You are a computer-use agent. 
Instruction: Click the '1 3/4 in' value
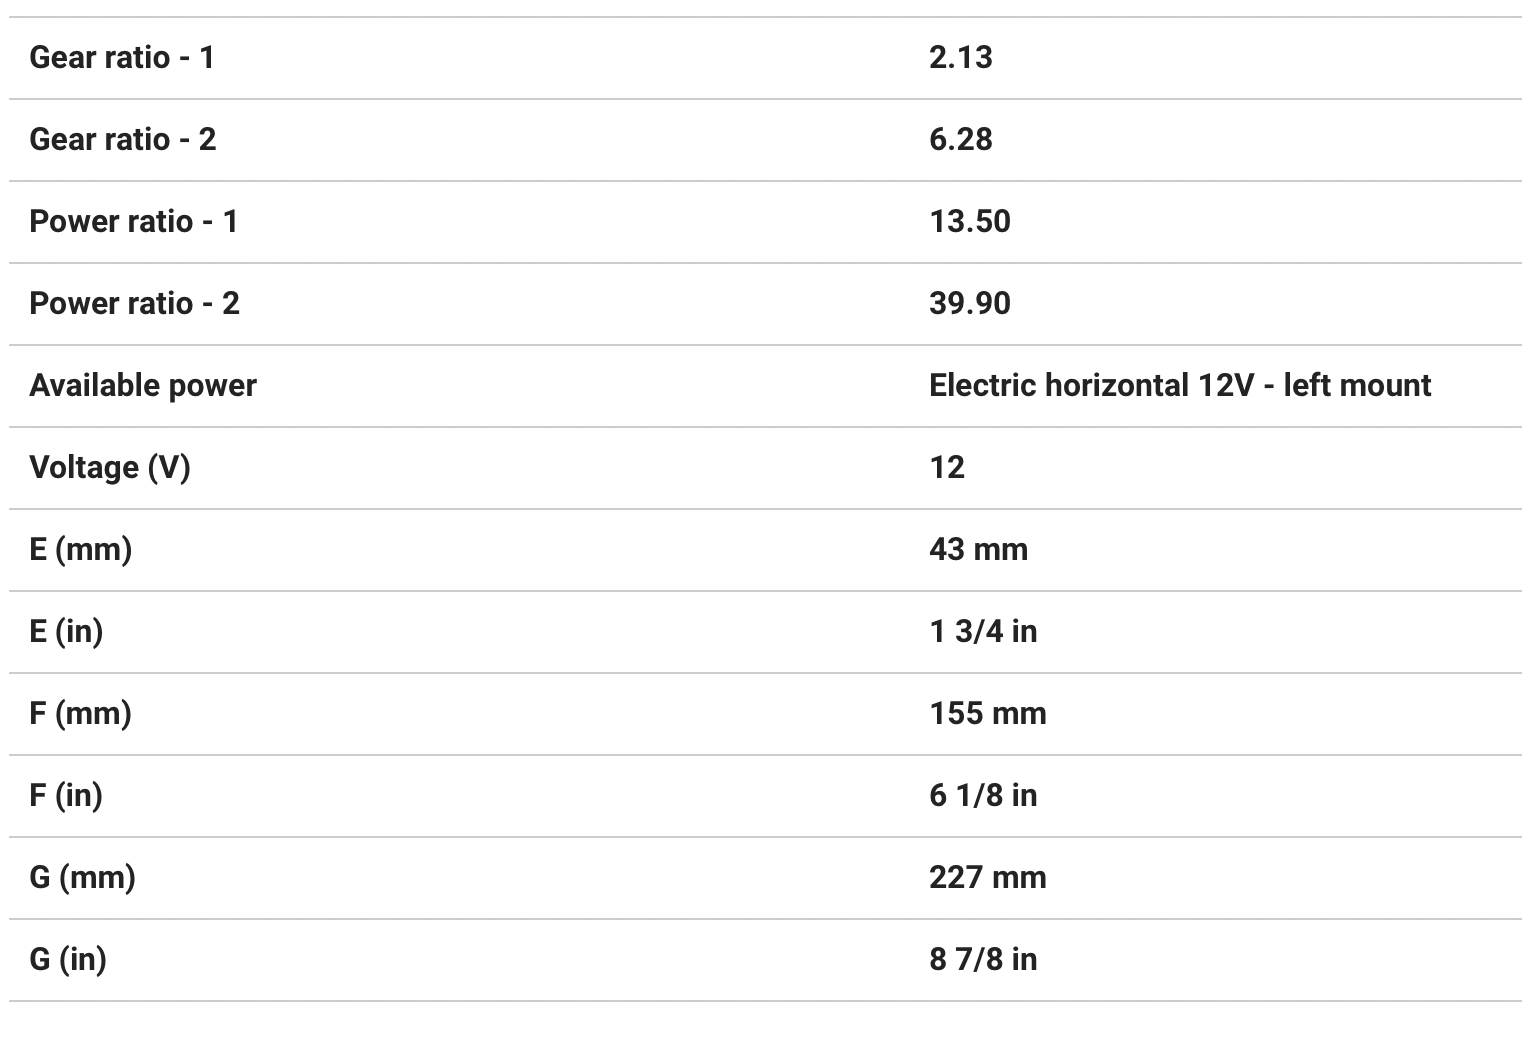tap(982, 631)
